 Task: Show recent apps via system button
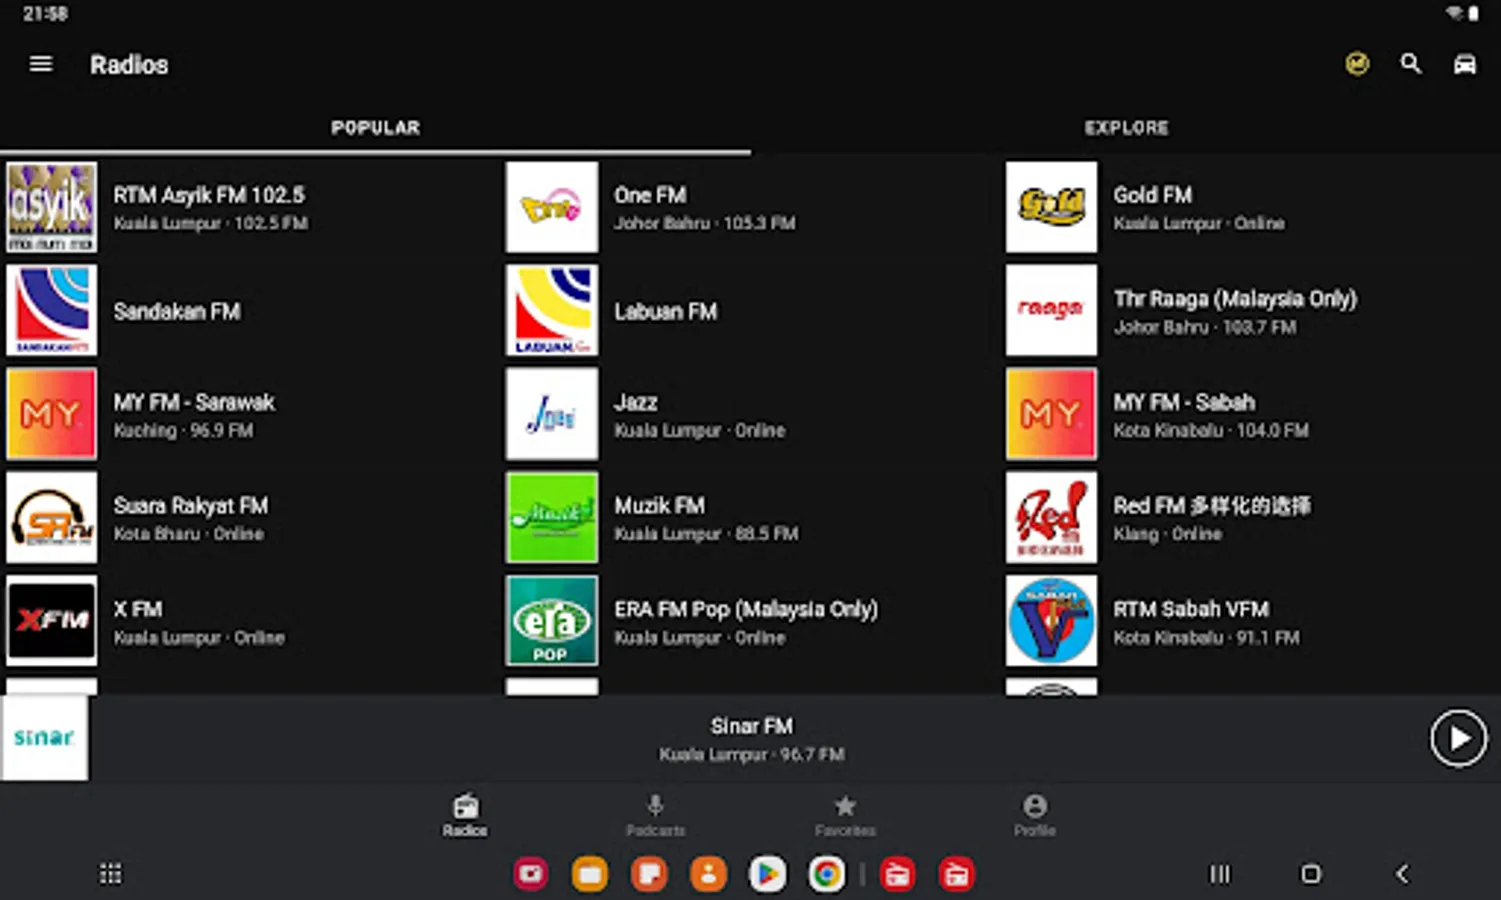pos(1220,874)
